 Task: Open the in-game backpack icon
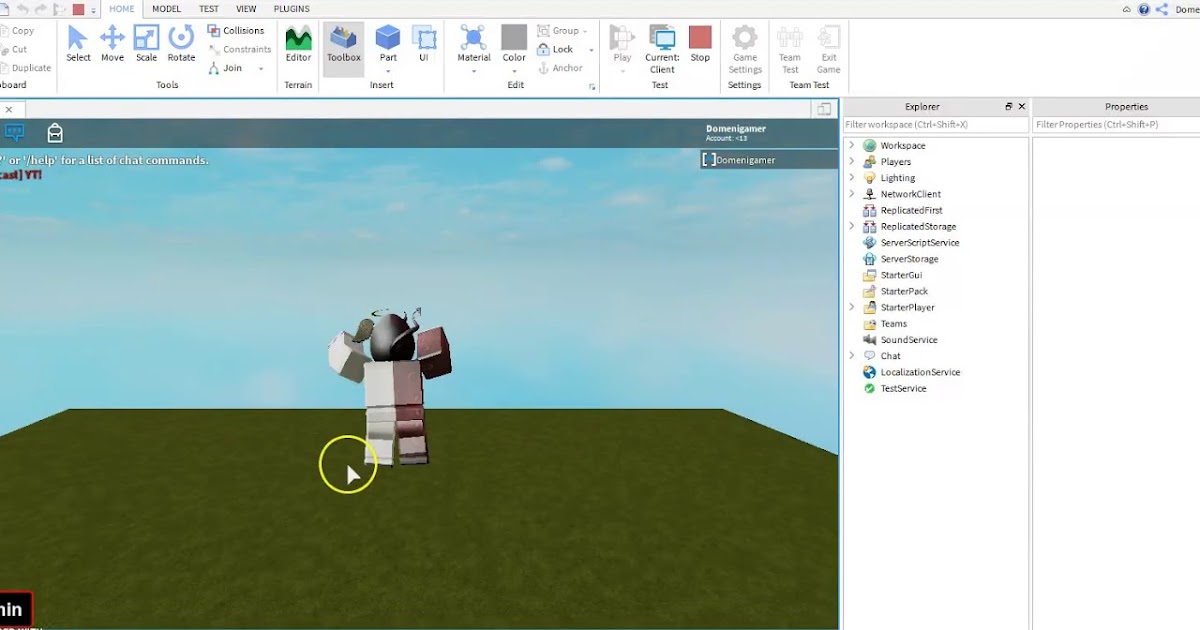click(55, 132)
